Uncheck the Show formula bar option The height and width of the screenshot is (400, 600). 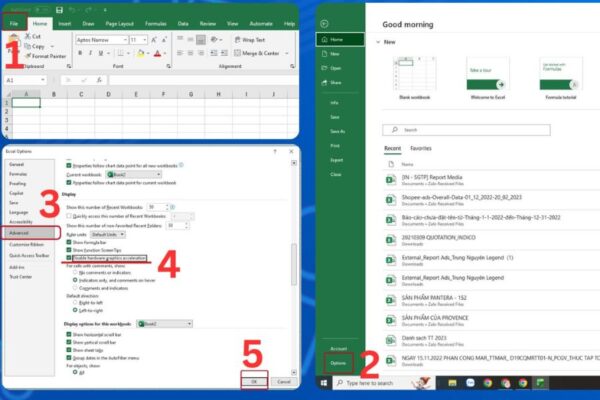[69, 241]
